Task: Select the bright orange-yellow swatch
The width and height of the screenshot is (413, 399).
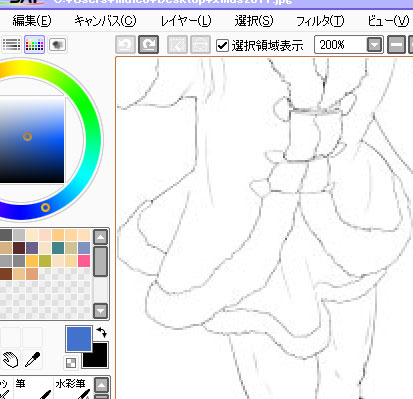Action: (x=32, y=261)
